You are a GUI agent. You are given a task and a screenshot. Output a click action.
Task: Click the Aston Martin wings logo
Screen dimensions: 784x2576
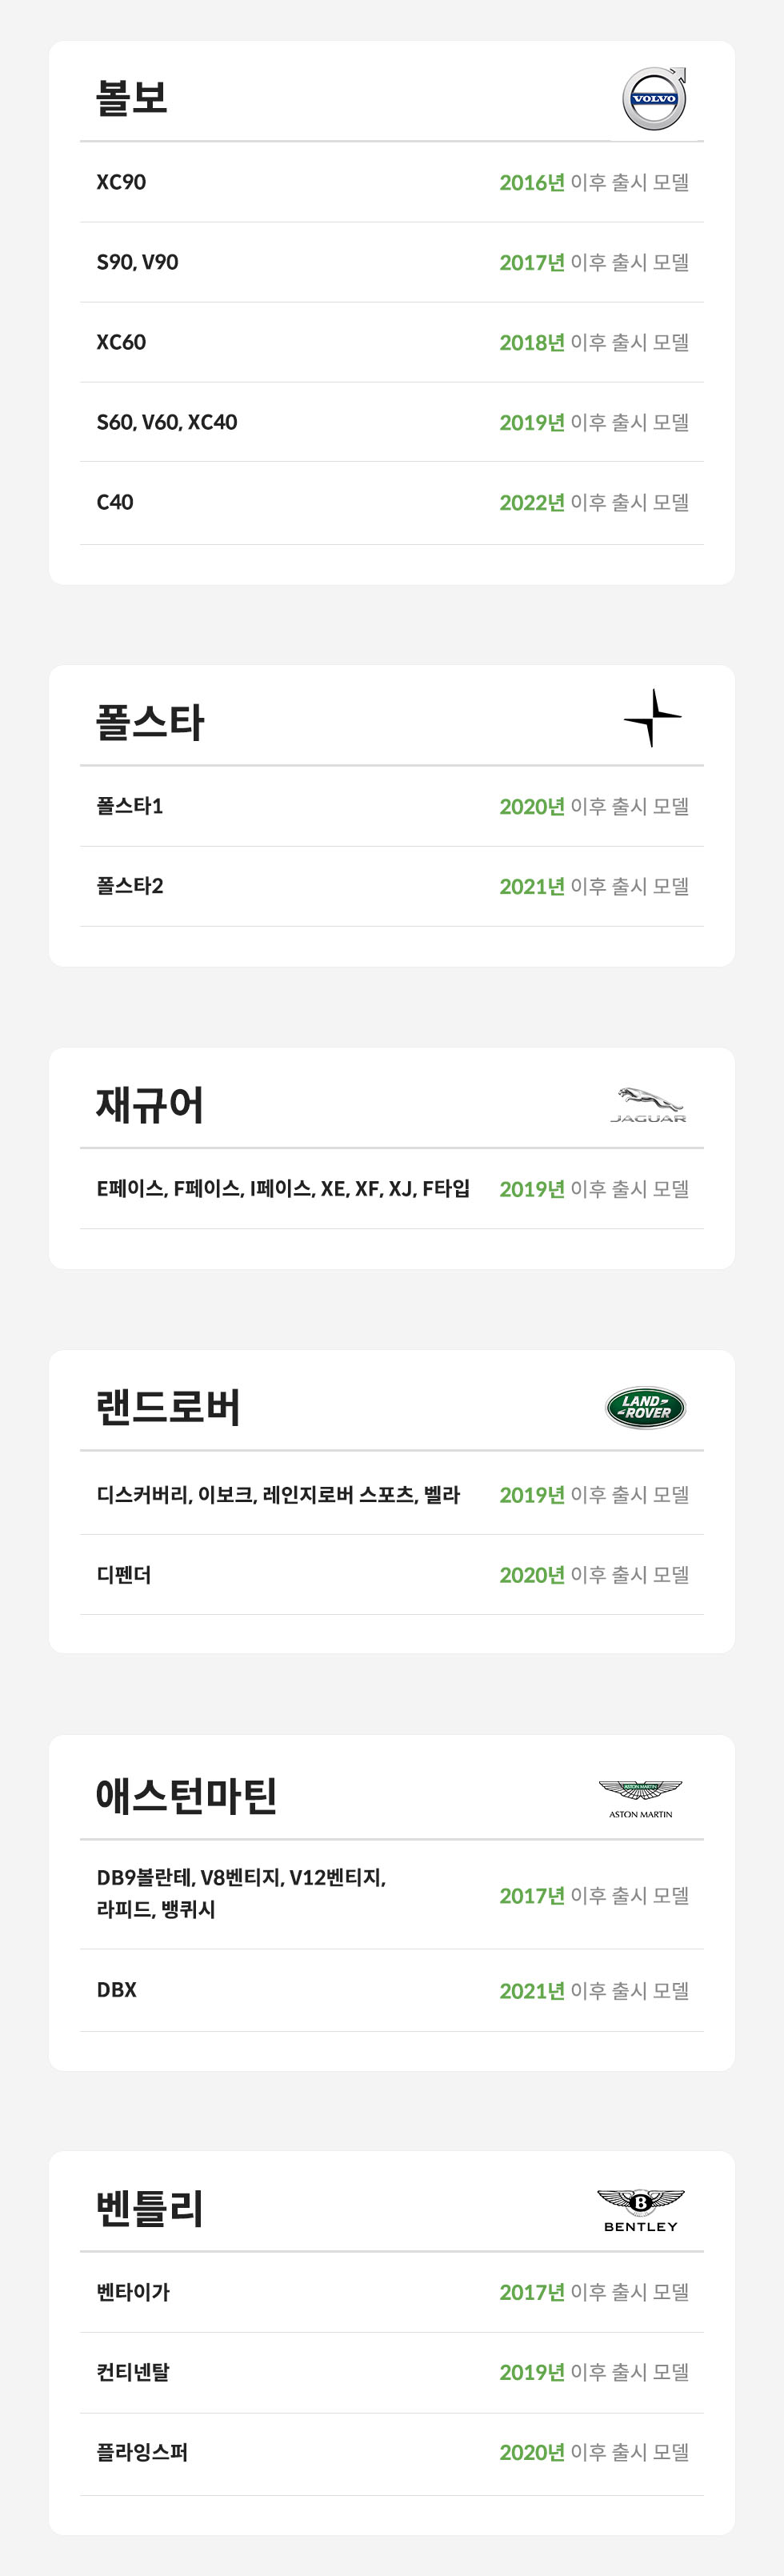[x=640, y=1798]
